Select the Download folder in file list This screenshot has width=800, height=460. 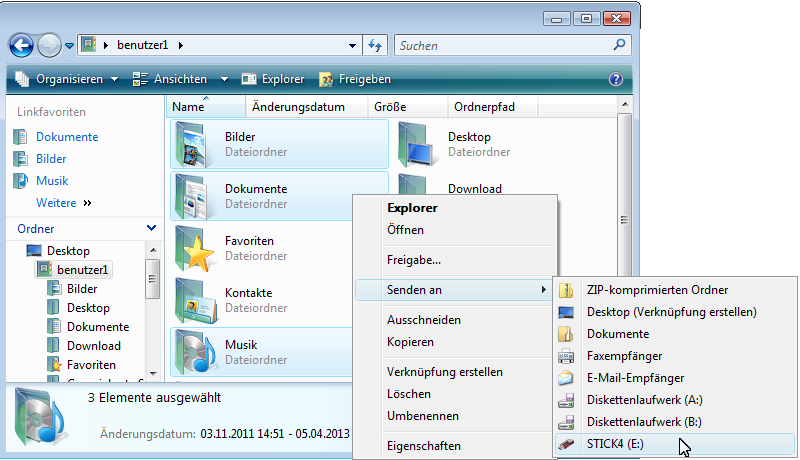(474, 188)
